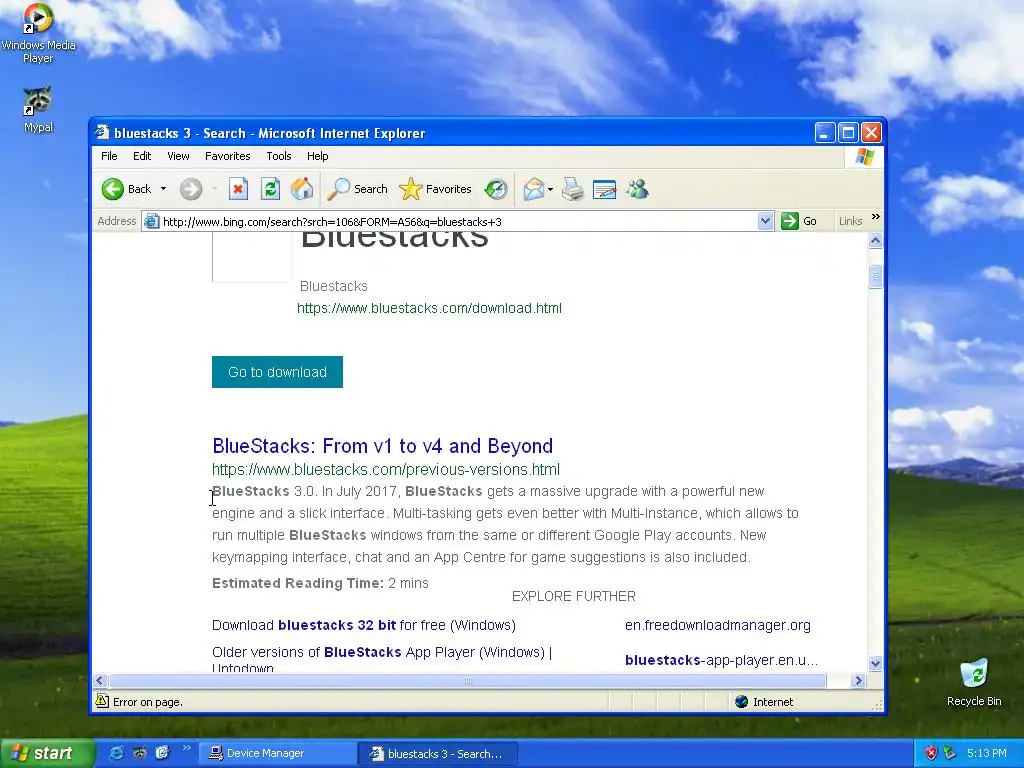The height and width of the screenshot is (768, 1024).
Task: Open the Help menu
Action: [x=317, y=156]
